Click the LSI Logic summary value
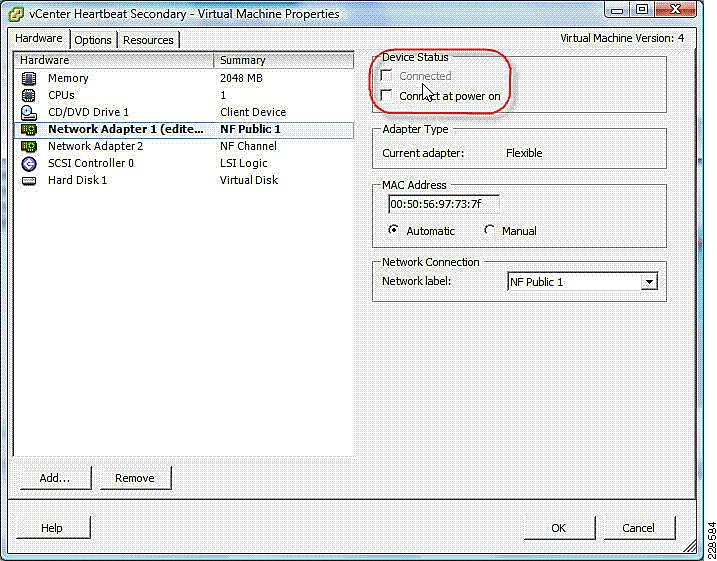This screenshot has width=717, height=561. (244, 163)
